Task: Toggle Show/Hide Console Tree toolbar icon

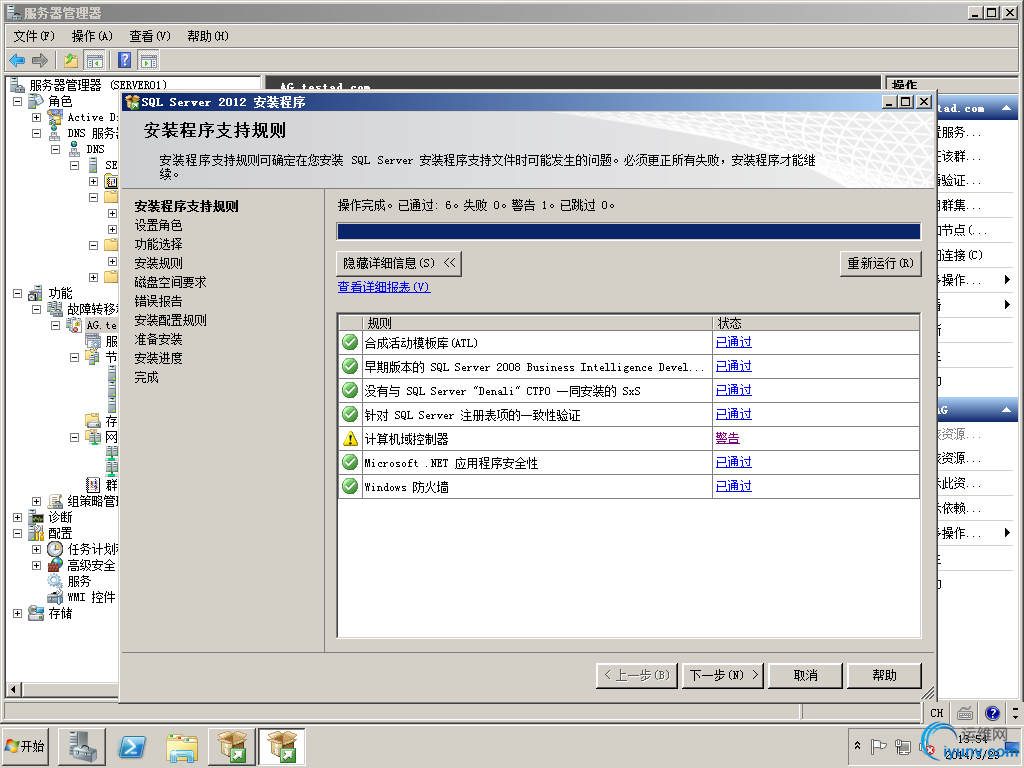Action: 95,61
